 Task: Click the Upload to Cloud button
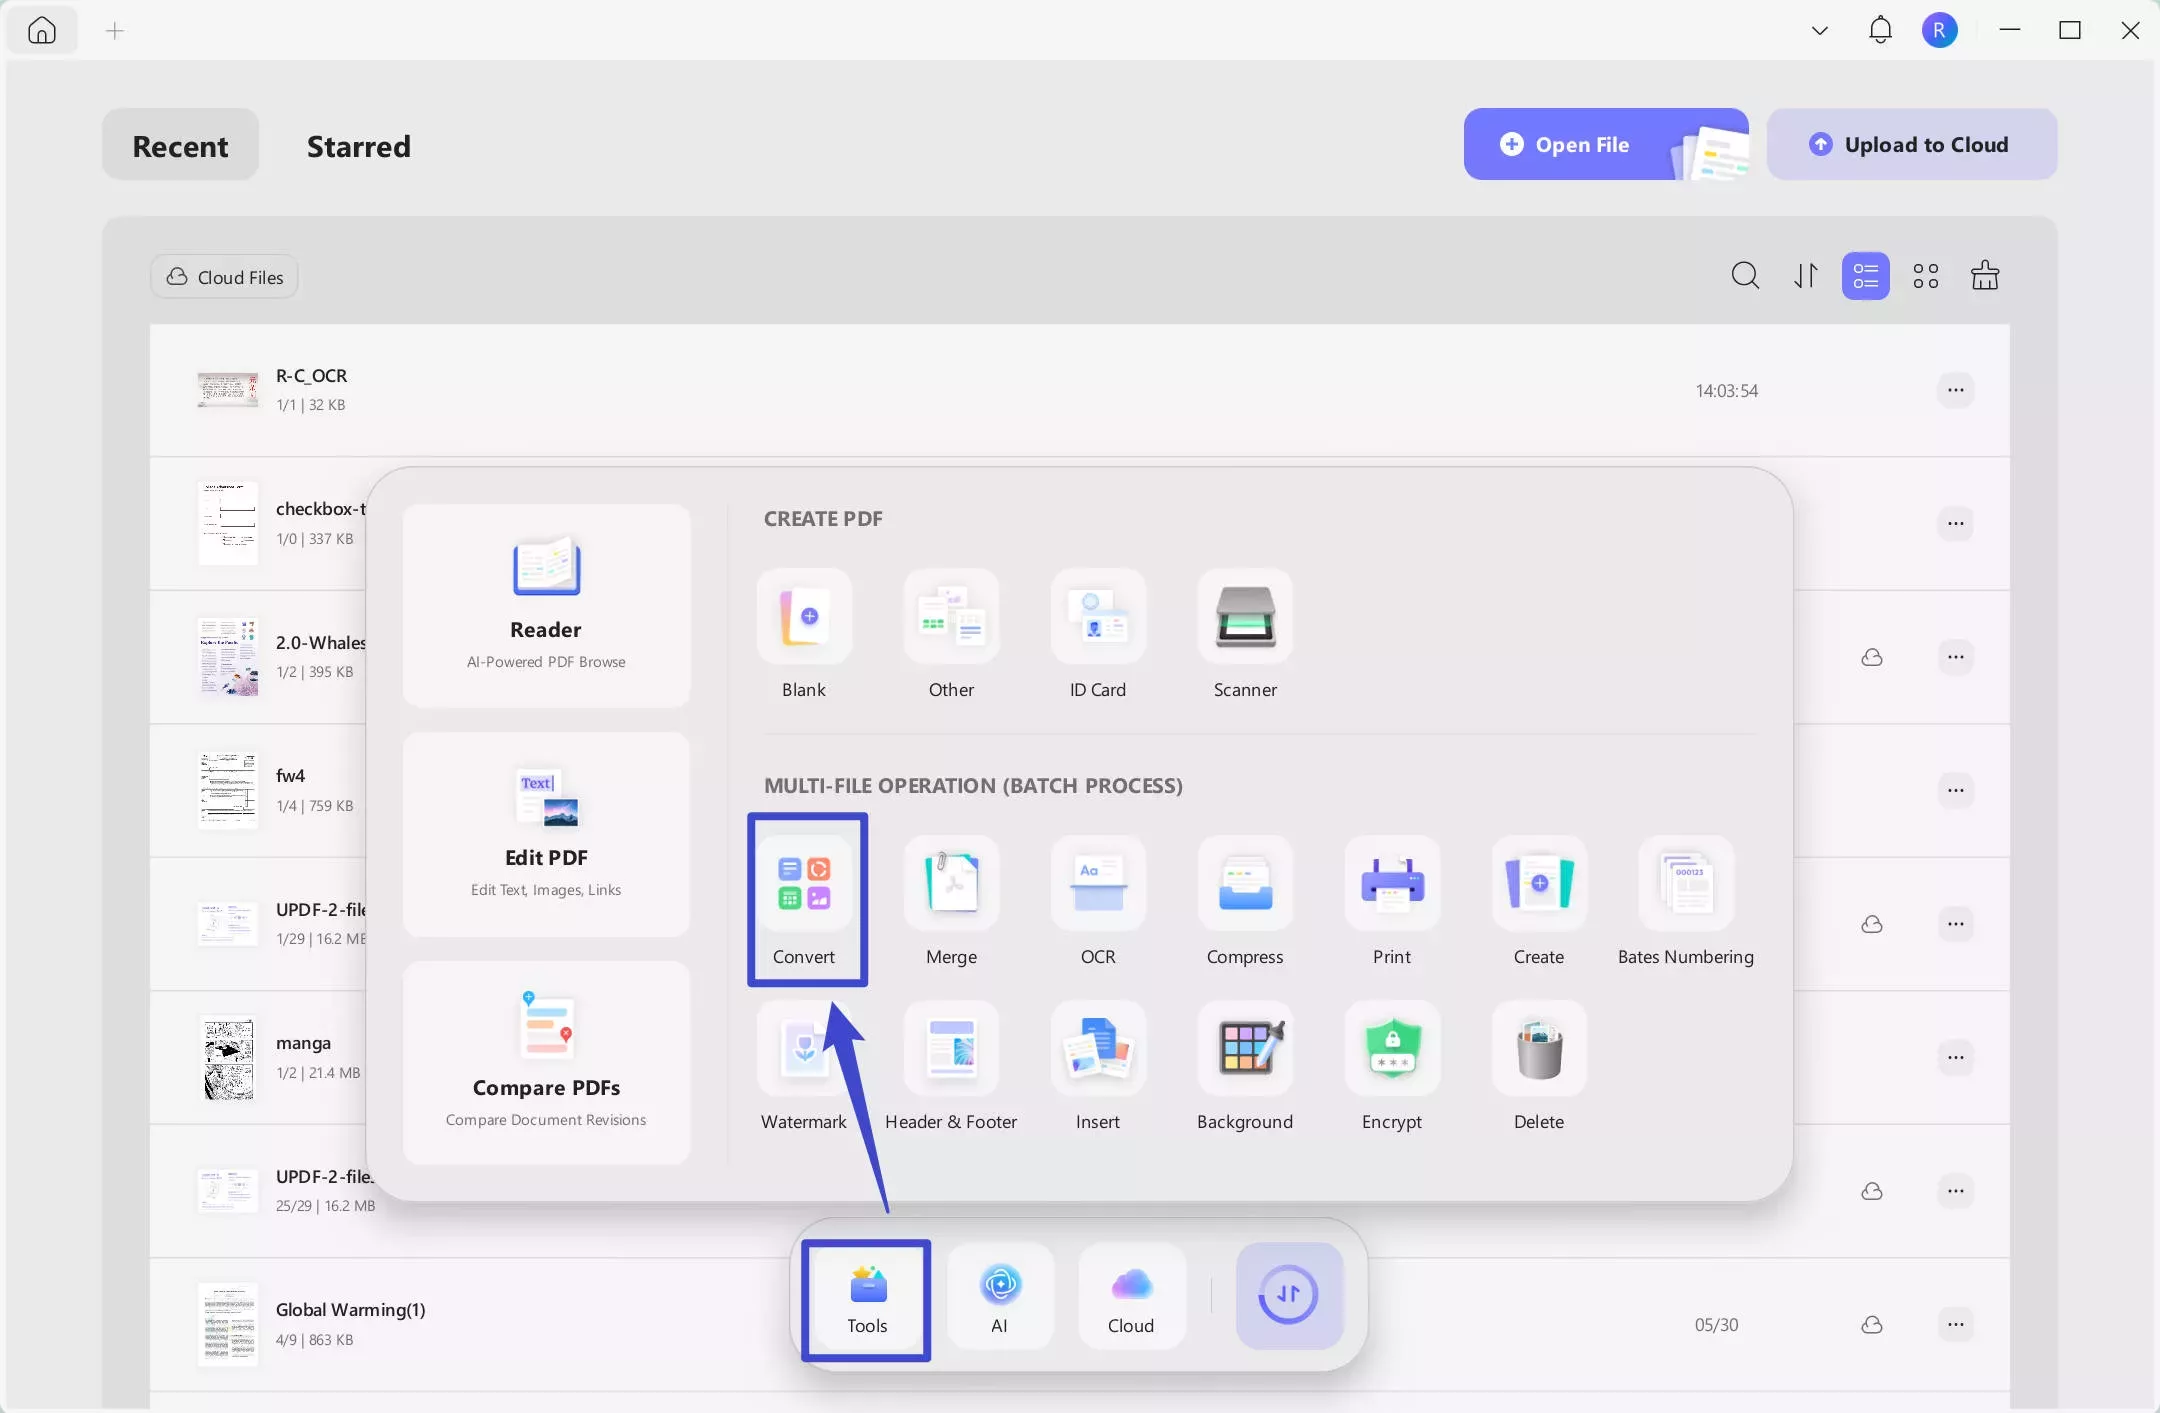[x=1911, y=145]
